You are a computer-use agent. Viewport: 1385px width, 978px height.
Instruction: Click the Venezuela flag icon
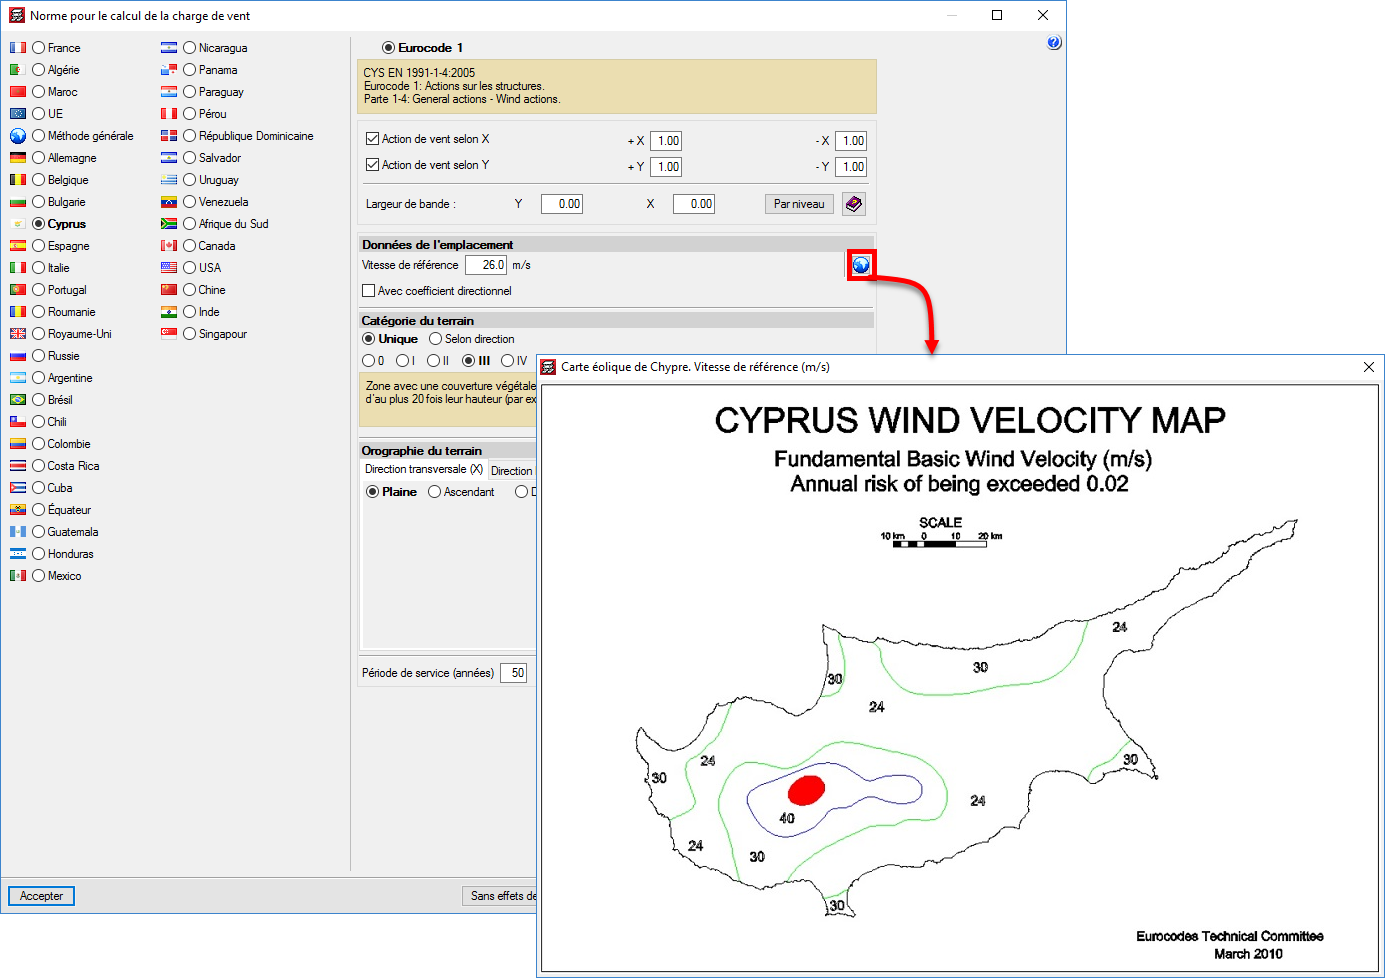[x=169, y=202]
